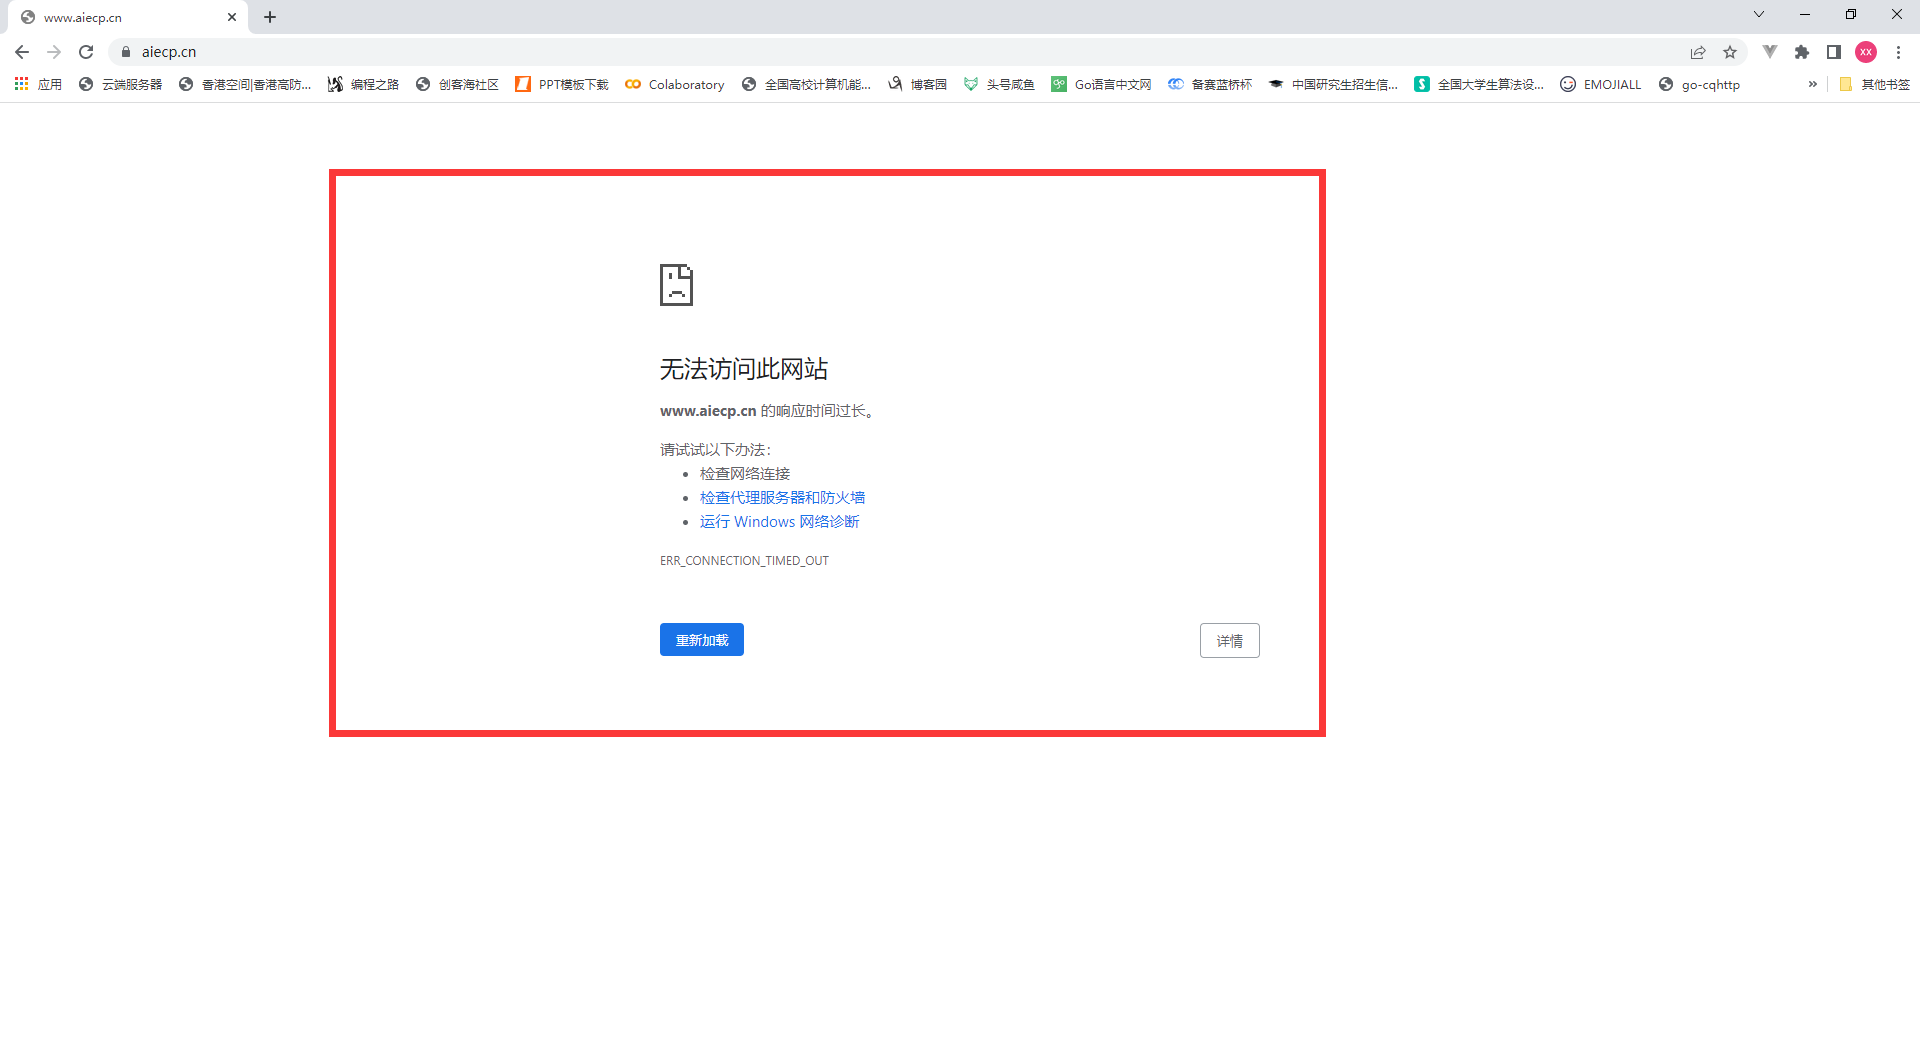Click the 详情 details button
The height and width of the screenshot is (1039, 1920).
1230,641
